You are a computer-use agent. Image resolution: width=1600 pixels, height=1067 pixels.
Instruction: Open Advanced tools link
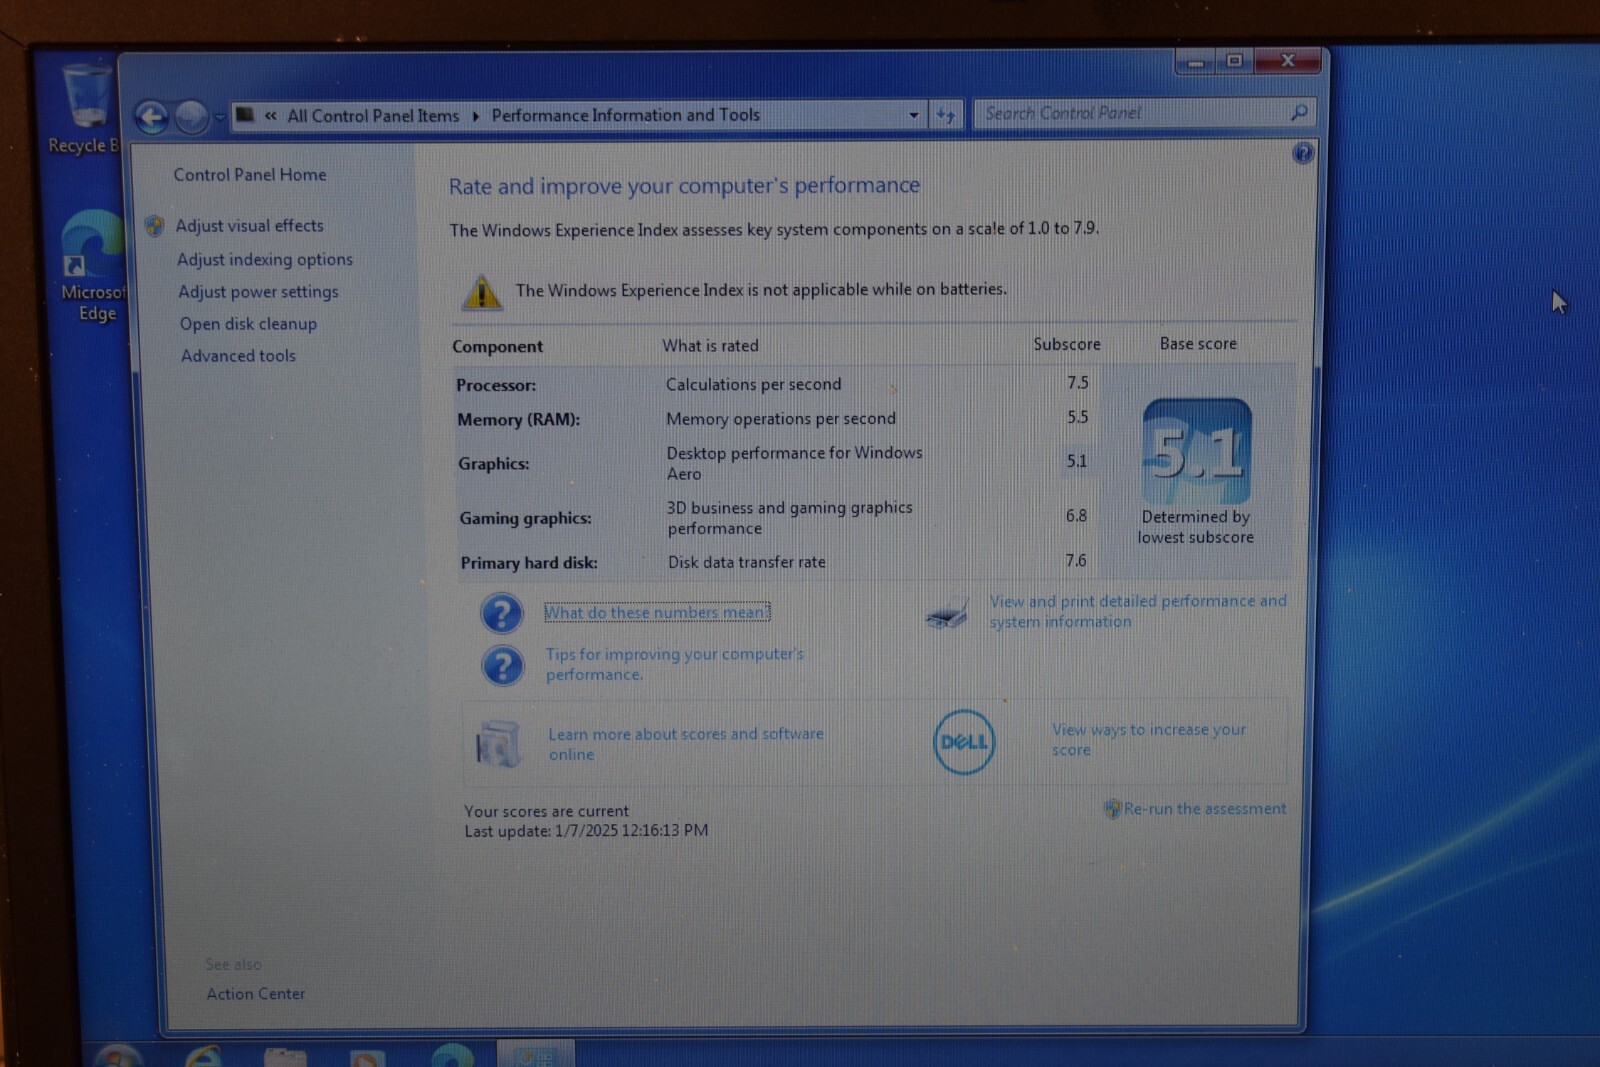coord(238,356)
